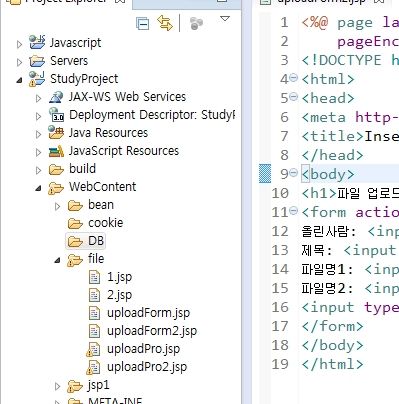Viewport: 399px width, 404px height.
Task: Expand the Javascript project node
Action: tap(19, 44)
